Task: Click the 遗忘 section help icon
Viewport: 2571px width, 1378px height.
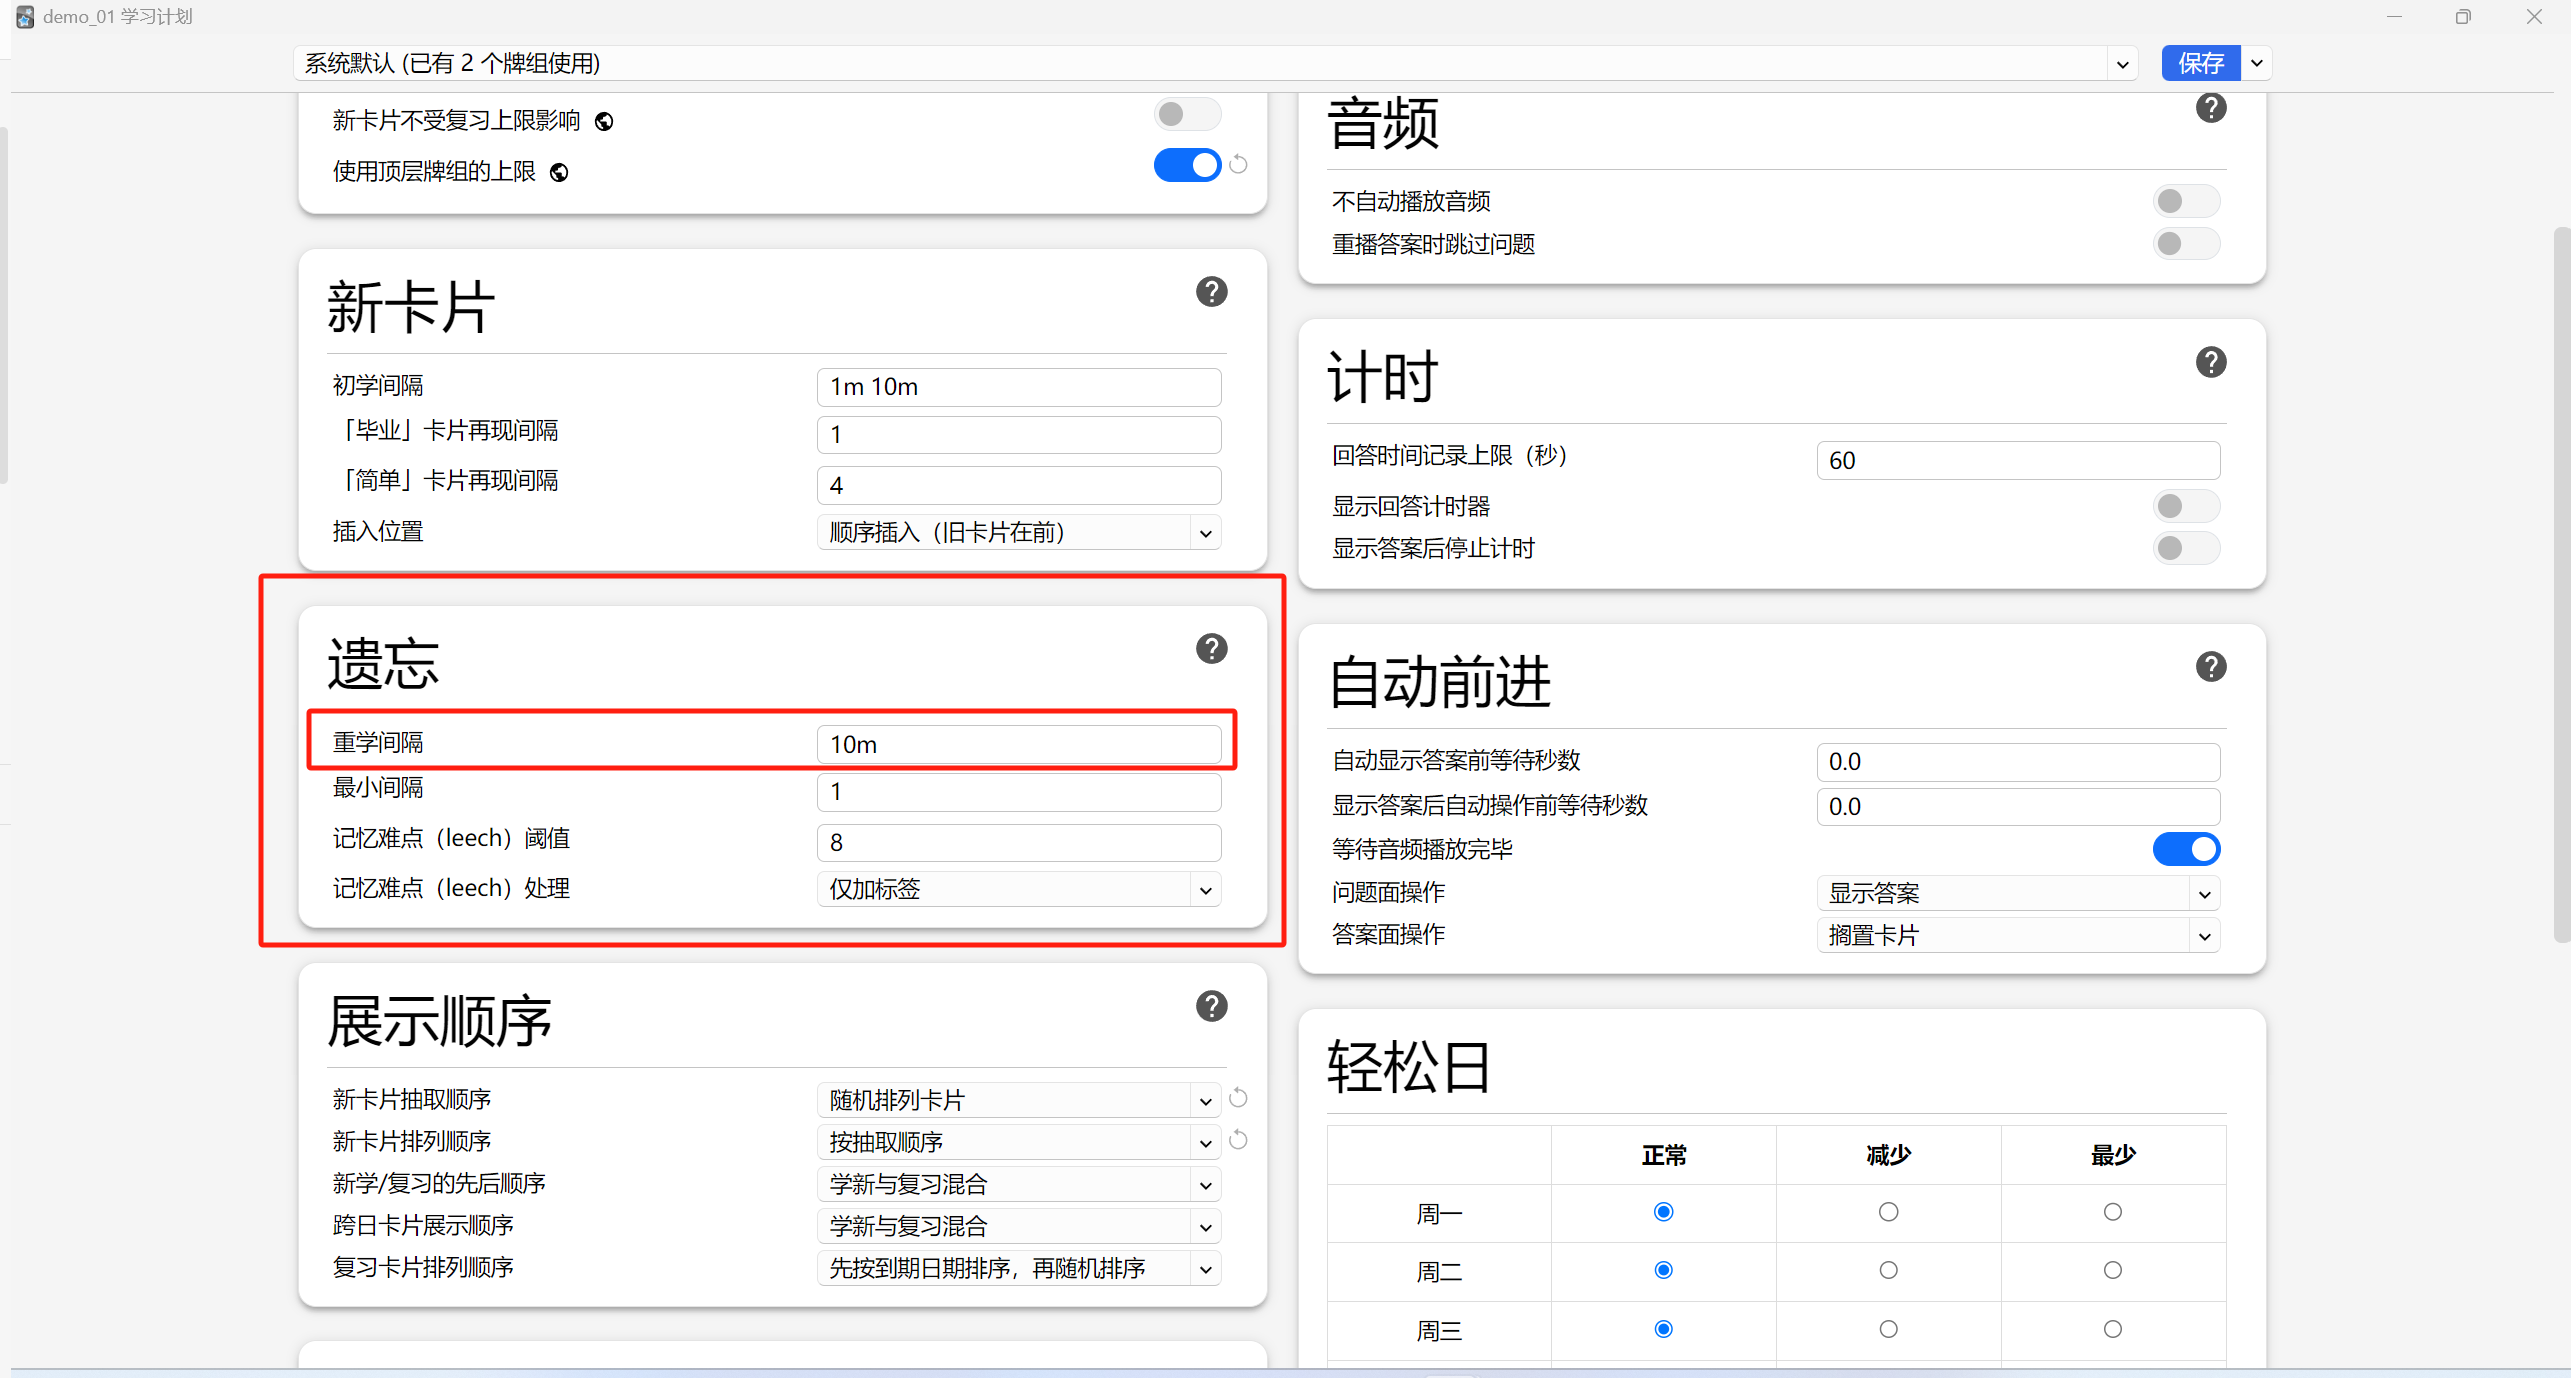Action: pyautogui.click(x=1211, y=649)
